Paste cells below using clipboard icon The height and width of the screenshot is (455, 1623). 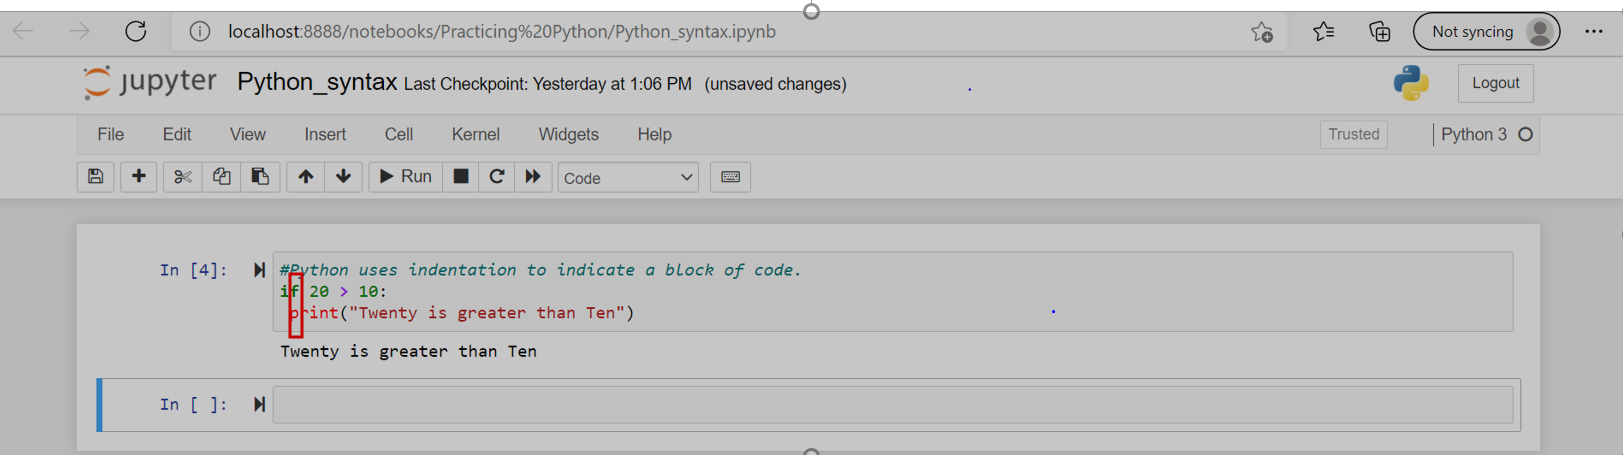[x=260, y=177]
